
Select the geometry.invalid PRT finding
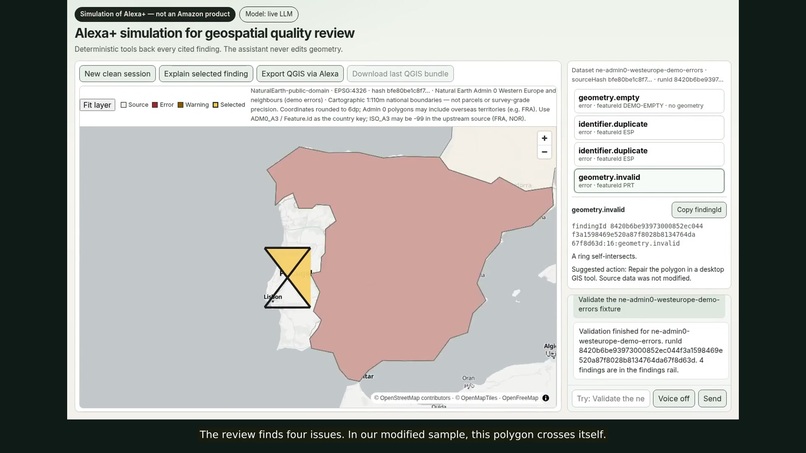point(649,181)
